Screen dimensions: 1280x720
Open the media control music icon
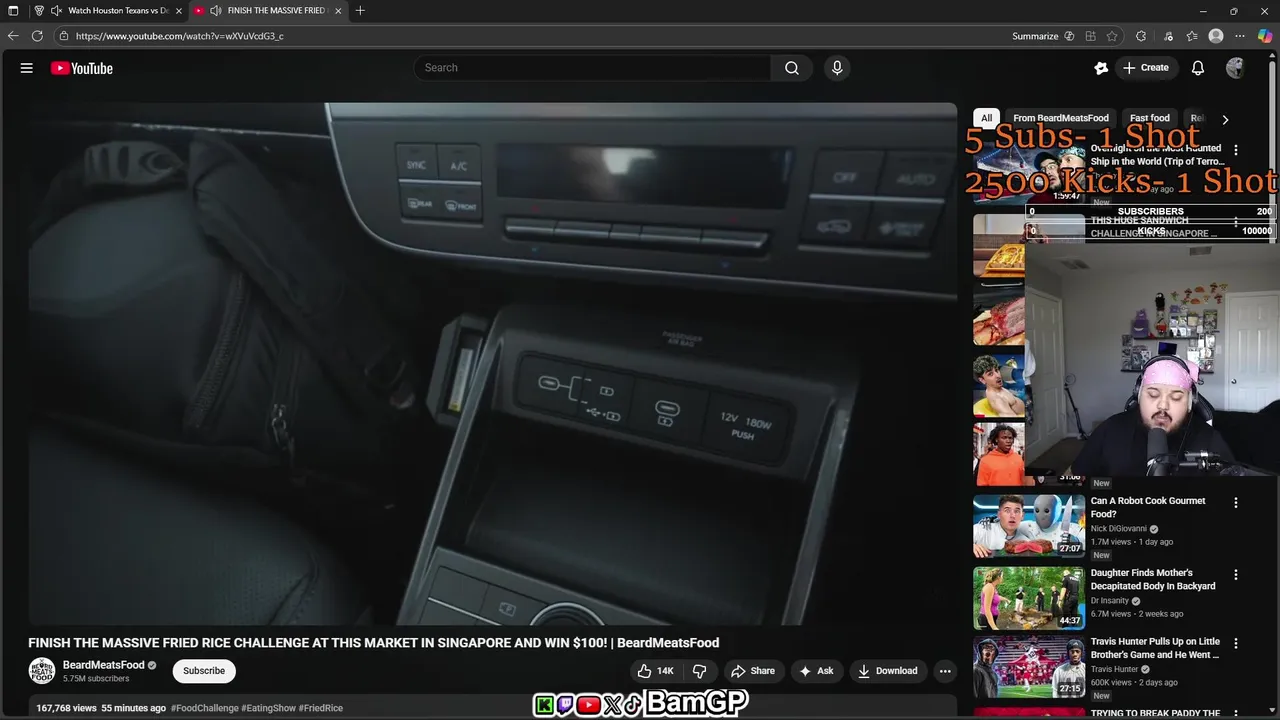tap(1168, 36)
